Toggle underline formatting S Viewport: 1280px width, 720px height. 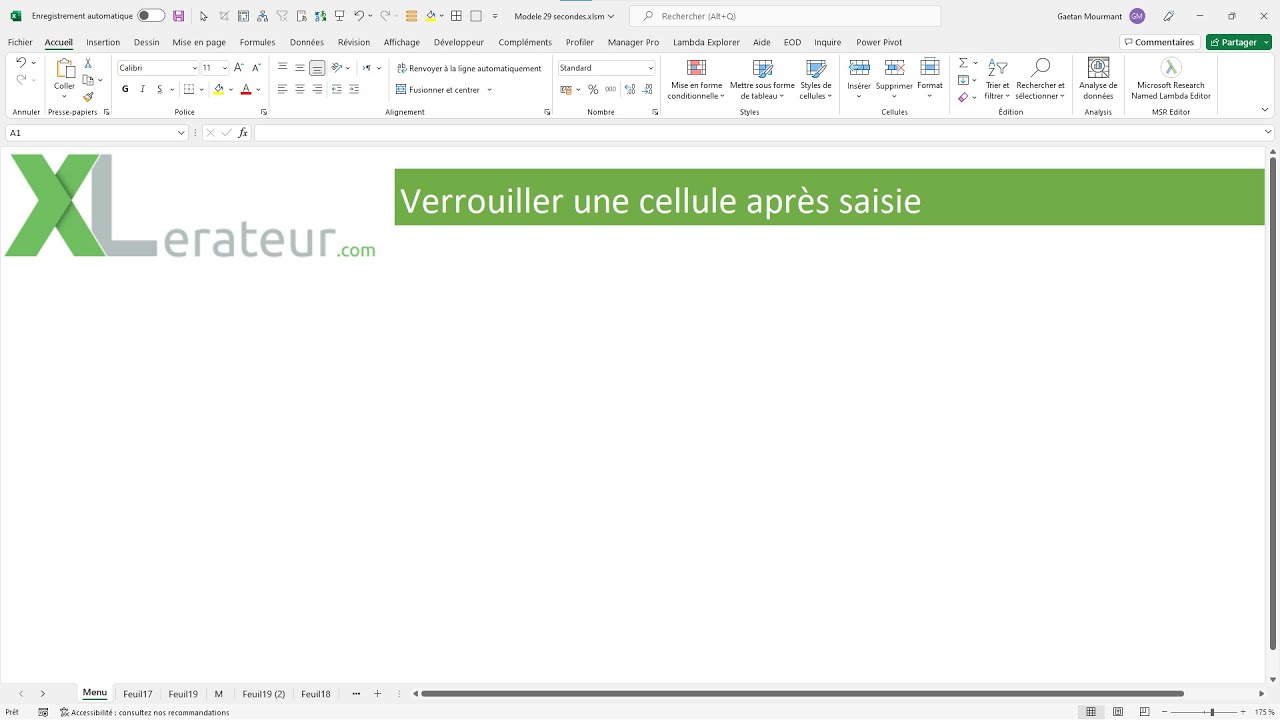[159, 89]
